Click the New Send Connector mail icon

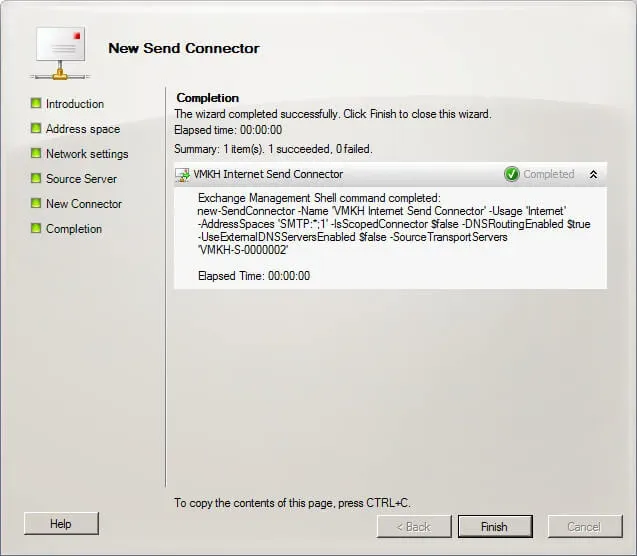[x=60, y=53]
